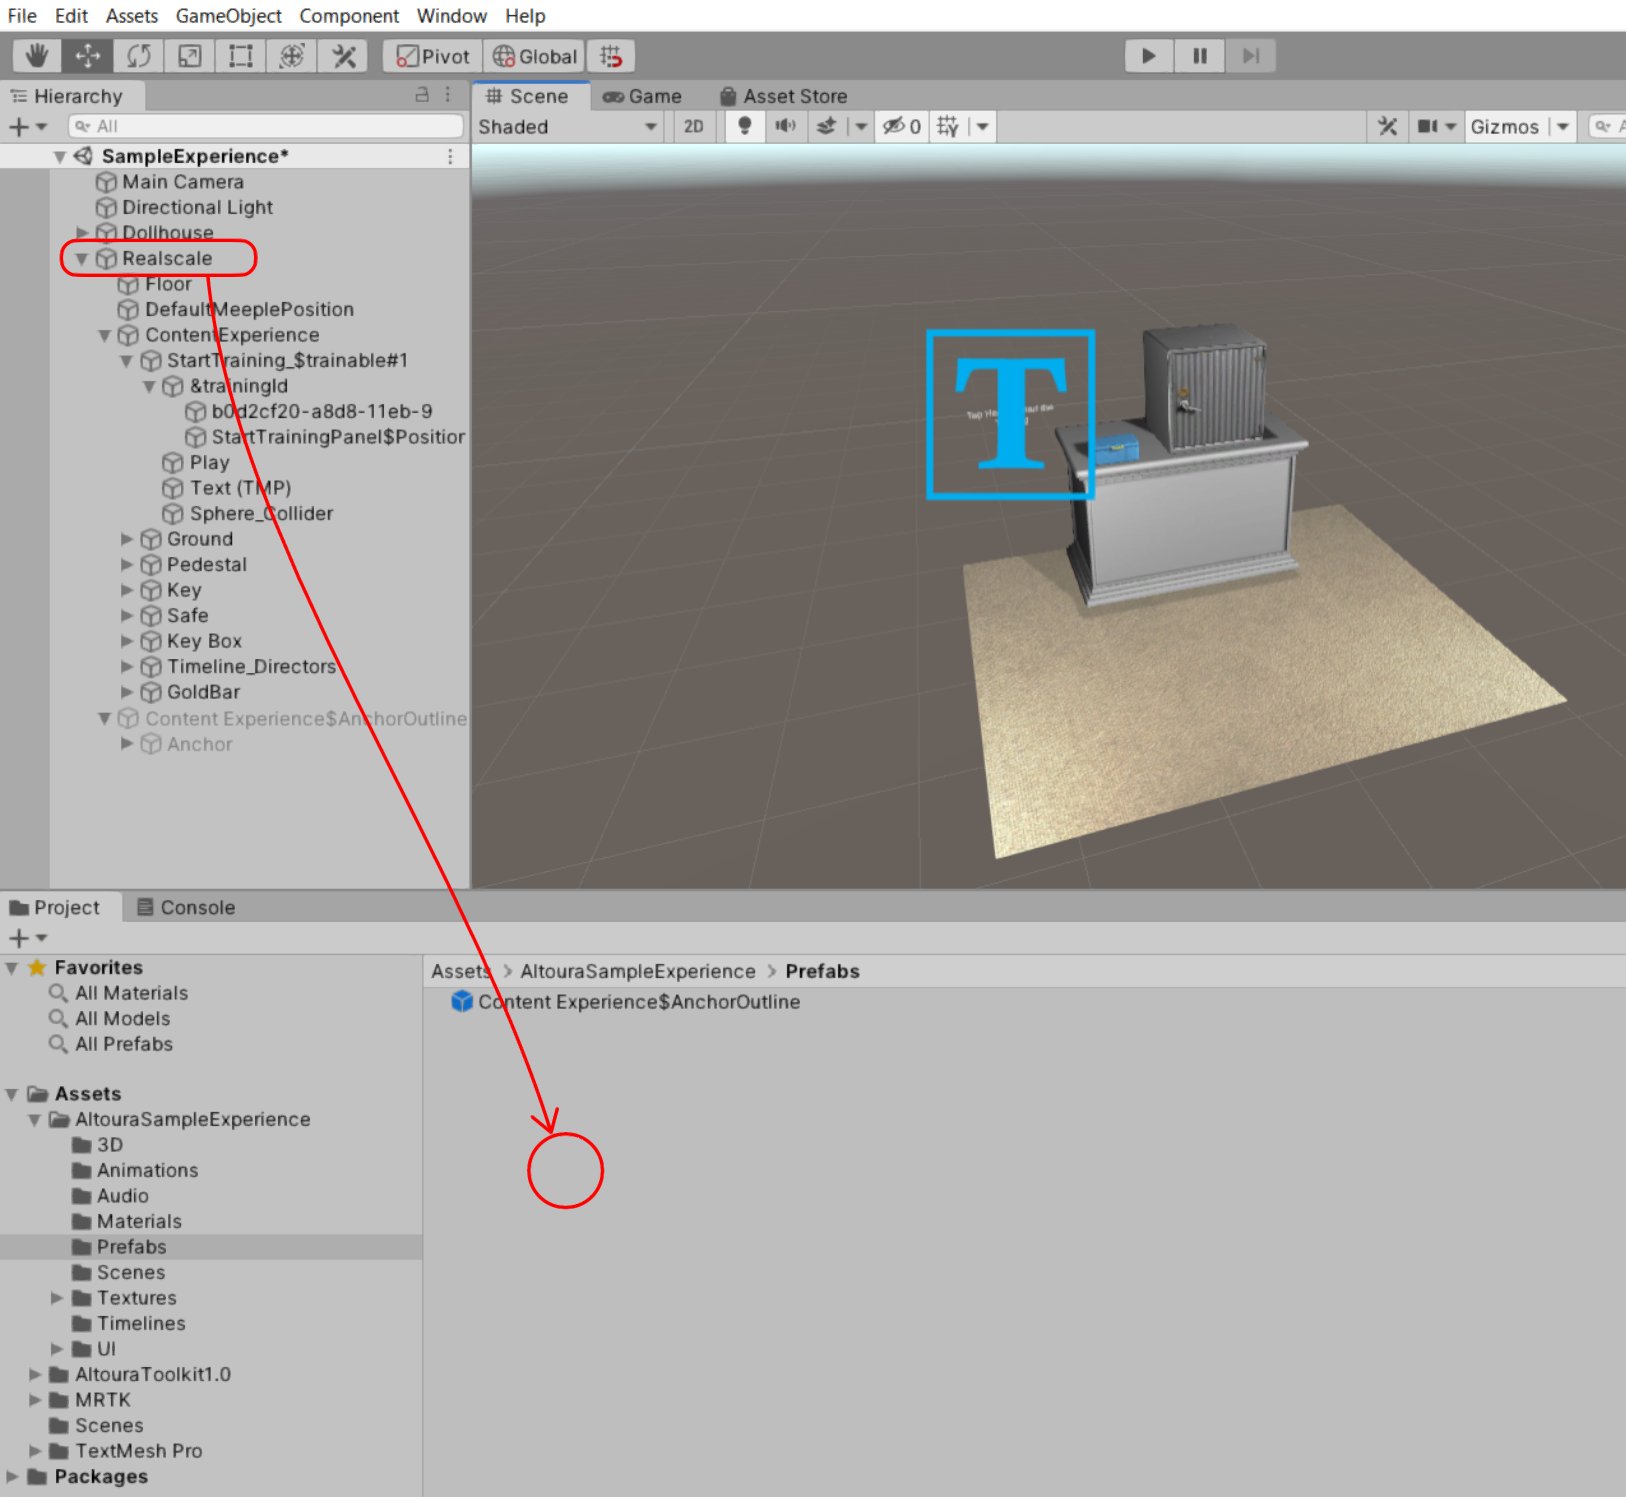
Task: Switch to the Console tab
Action: point(186,908)
